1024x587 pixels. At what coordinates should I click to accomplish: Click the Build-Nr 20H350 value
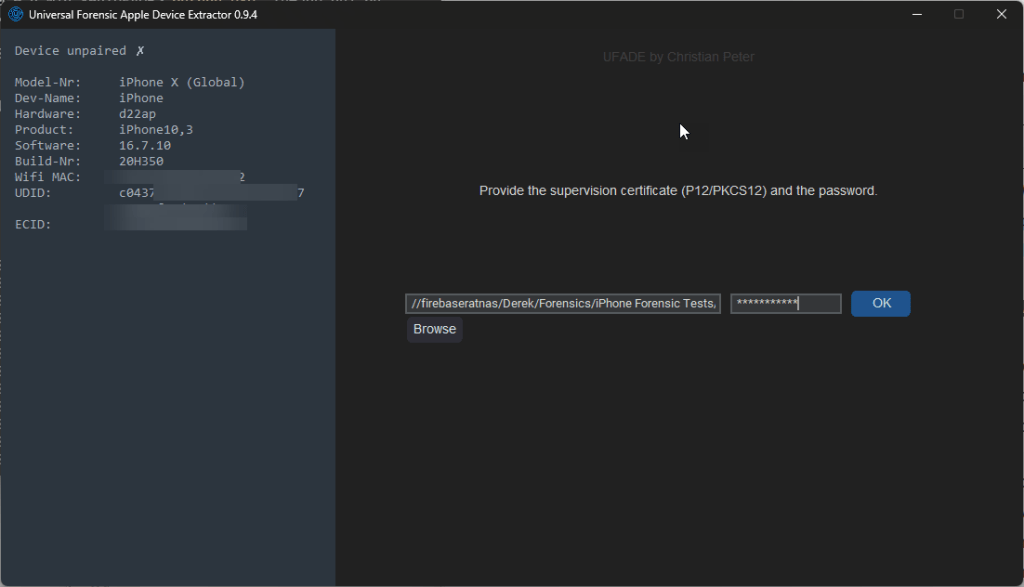coord(141,161)
